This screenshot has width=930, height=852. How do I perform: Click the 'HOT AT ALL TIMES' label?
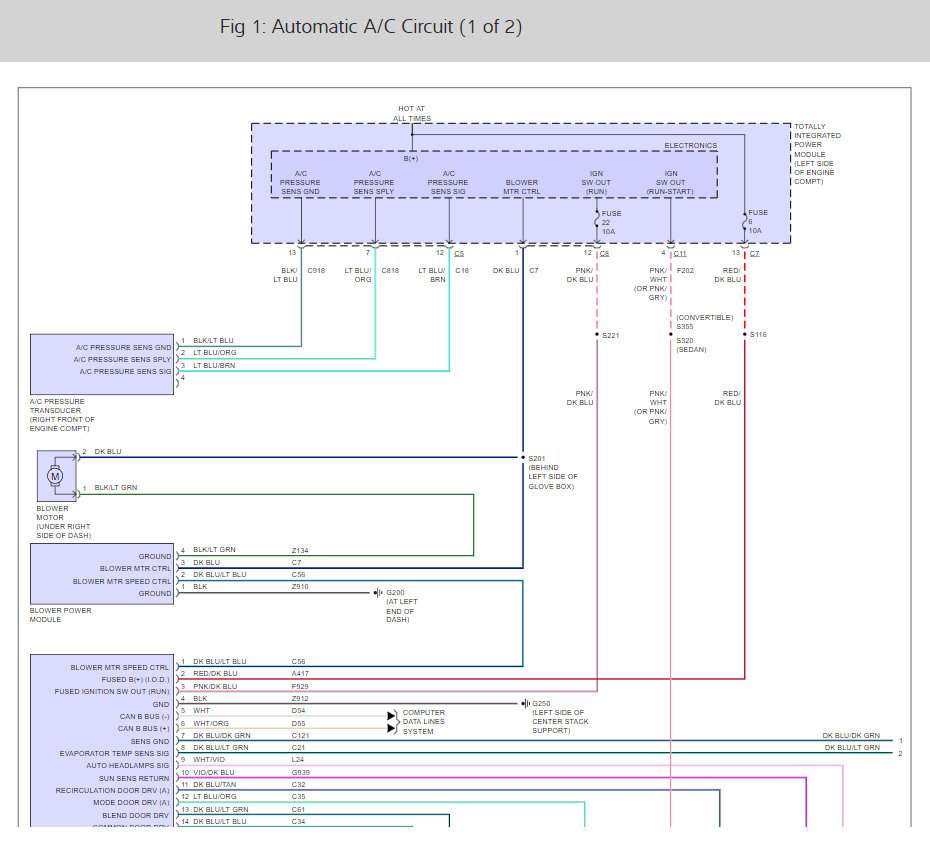pos(412,113)
